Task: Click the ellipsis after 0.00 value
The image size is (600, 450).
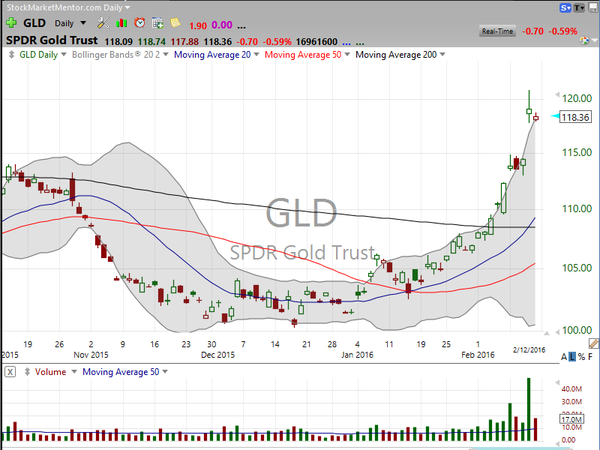Action: click(x=241, y=27)
